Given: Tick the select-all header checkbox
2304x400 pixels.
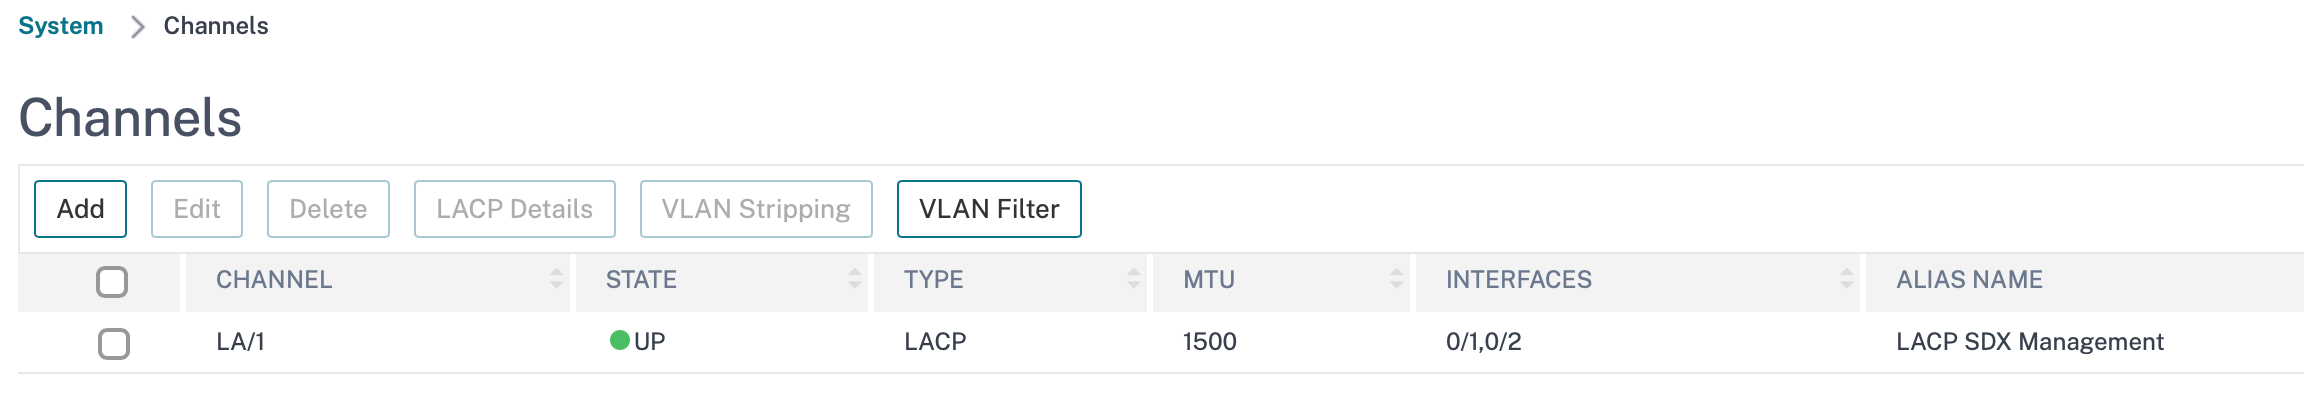Looking at the screenshot, I should [x=112, y=282].
